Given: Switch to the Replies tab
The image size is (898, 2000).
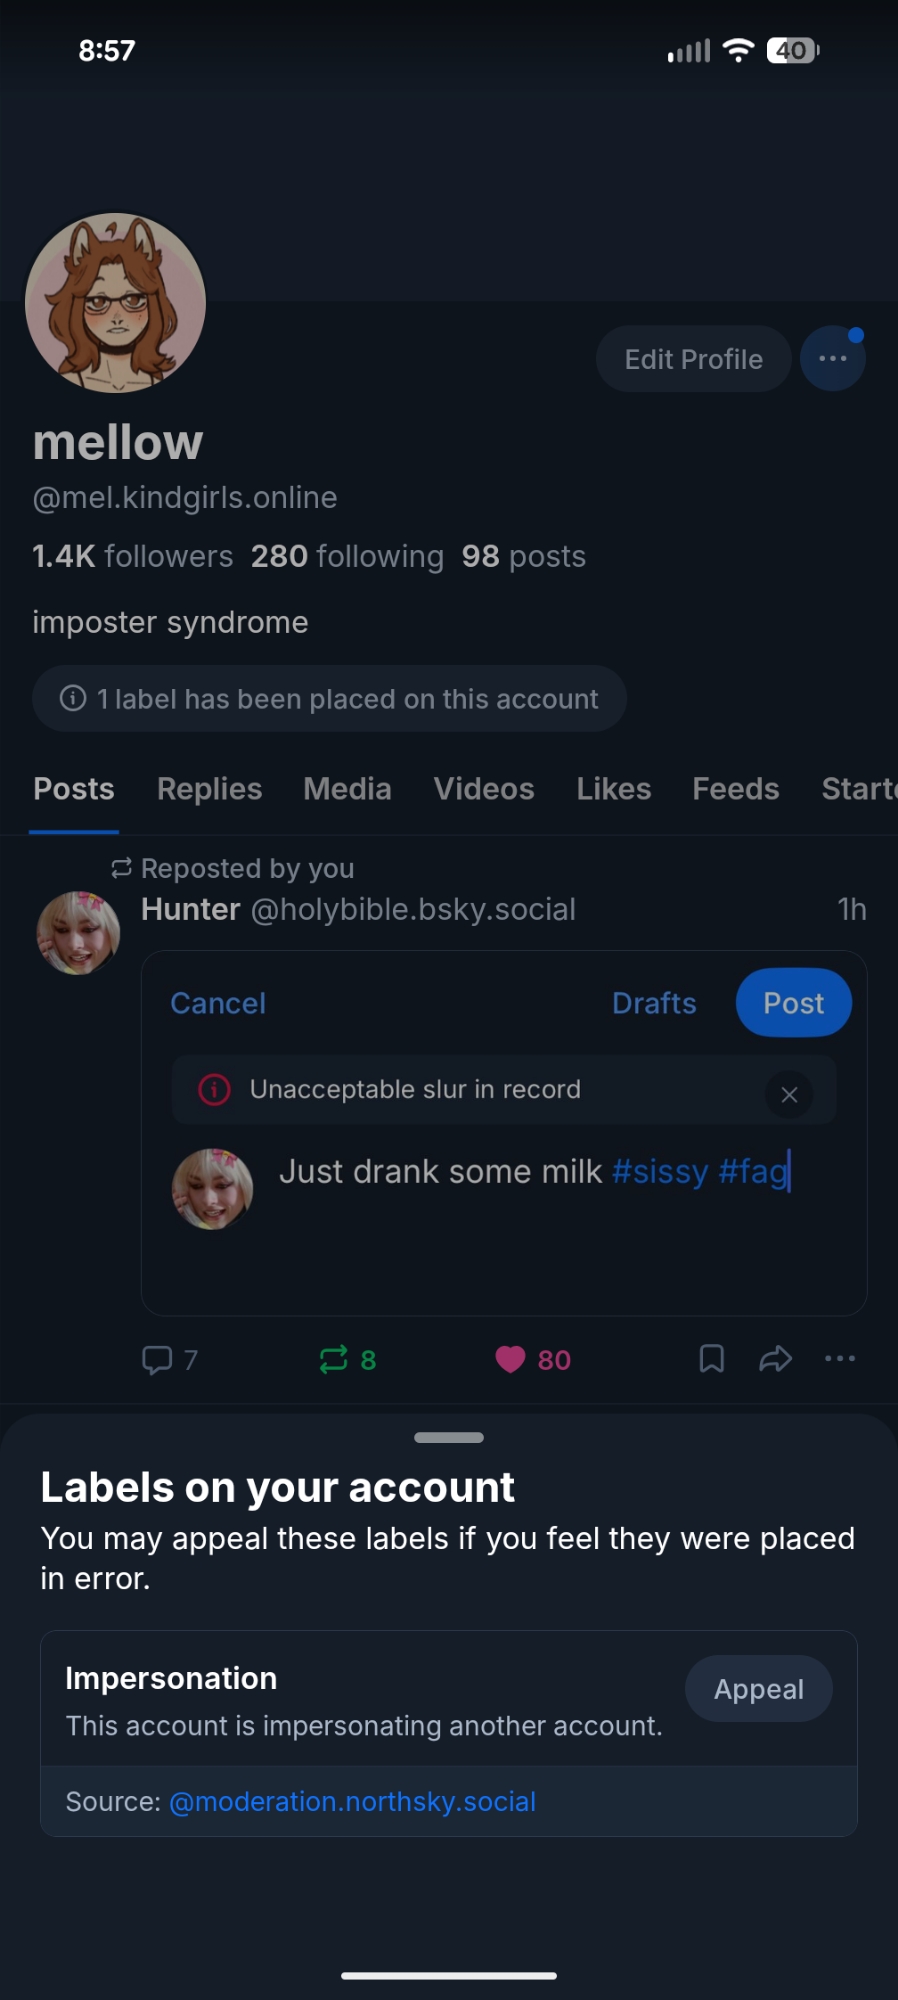Looking at the screenshot, I should click(209, 789).
